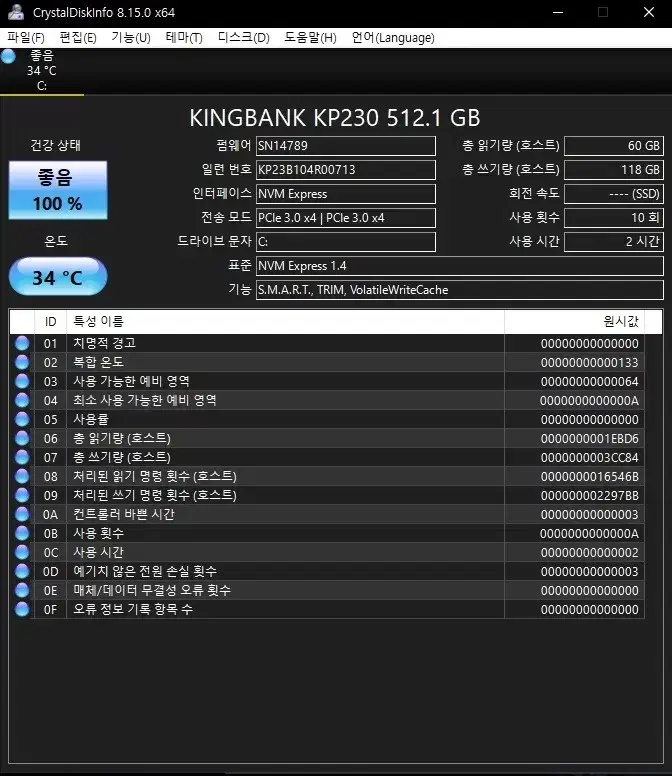Click the status orb for 08 처리된 읽기 명령 횟수
The height and width of the screenshot is (776, 672).
pyautogui.click(x=22, y=476)
